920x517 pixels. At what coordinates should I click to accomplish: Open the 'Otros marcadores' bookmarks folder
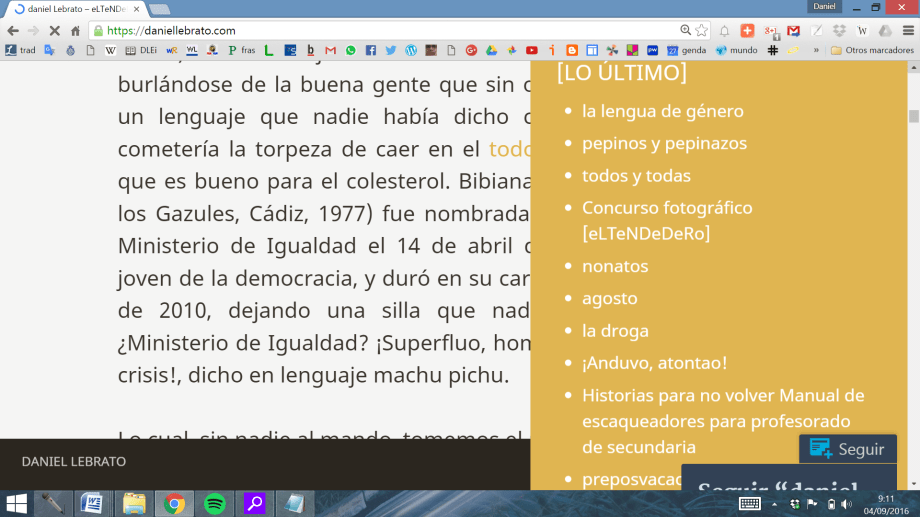click(x=872, y=50)
